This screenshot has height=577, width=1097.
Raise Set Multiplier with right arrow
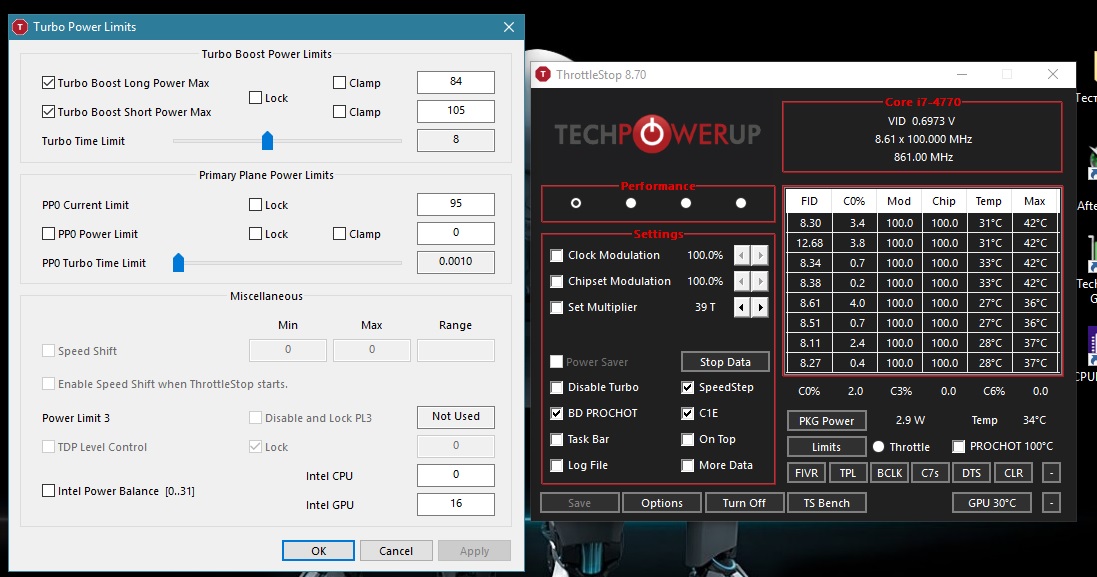tap(760, 307)
